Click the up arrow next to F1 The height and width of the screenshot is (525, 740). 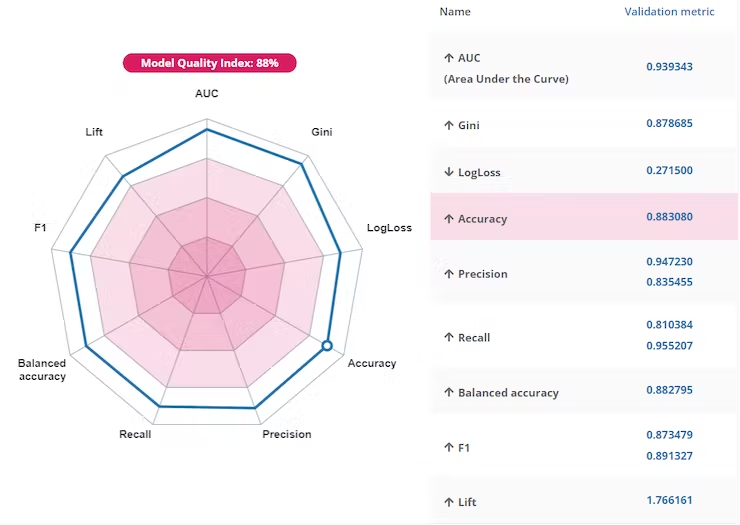point(448,448)
